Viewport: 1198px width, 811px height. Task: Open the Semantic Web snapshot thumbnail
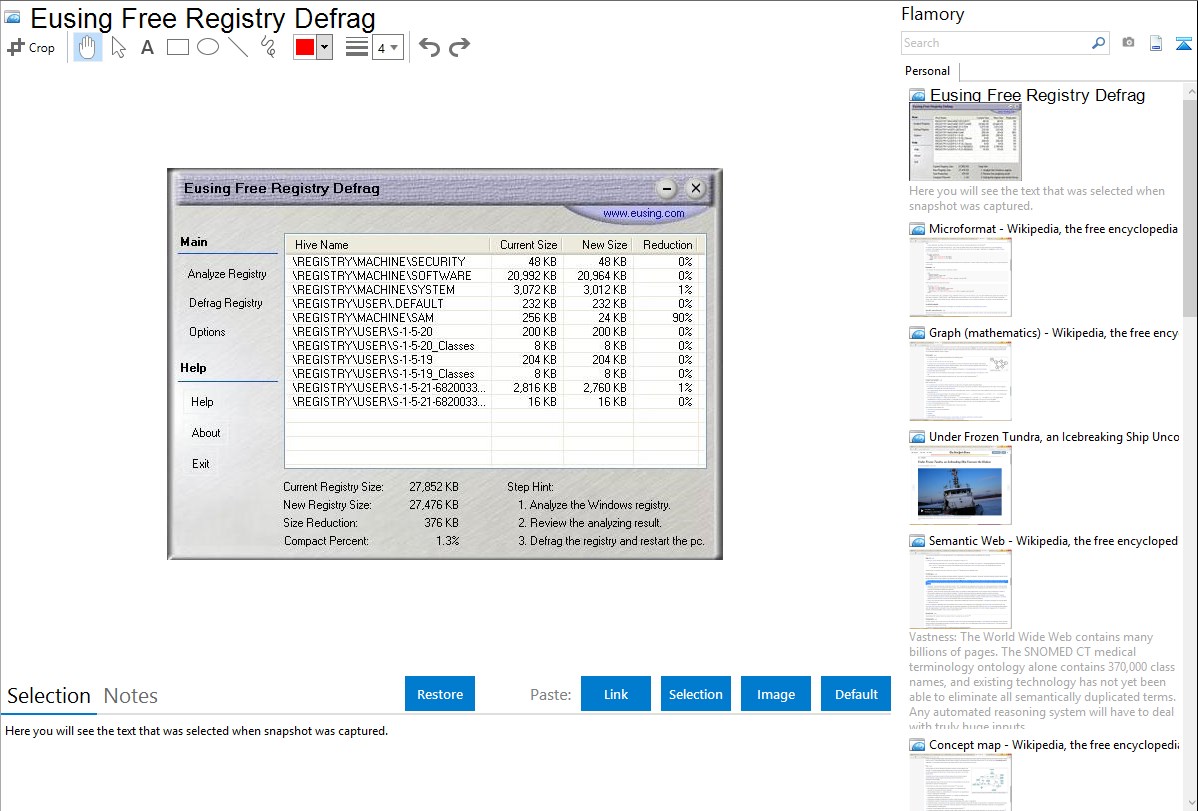(x=960, y=589)
